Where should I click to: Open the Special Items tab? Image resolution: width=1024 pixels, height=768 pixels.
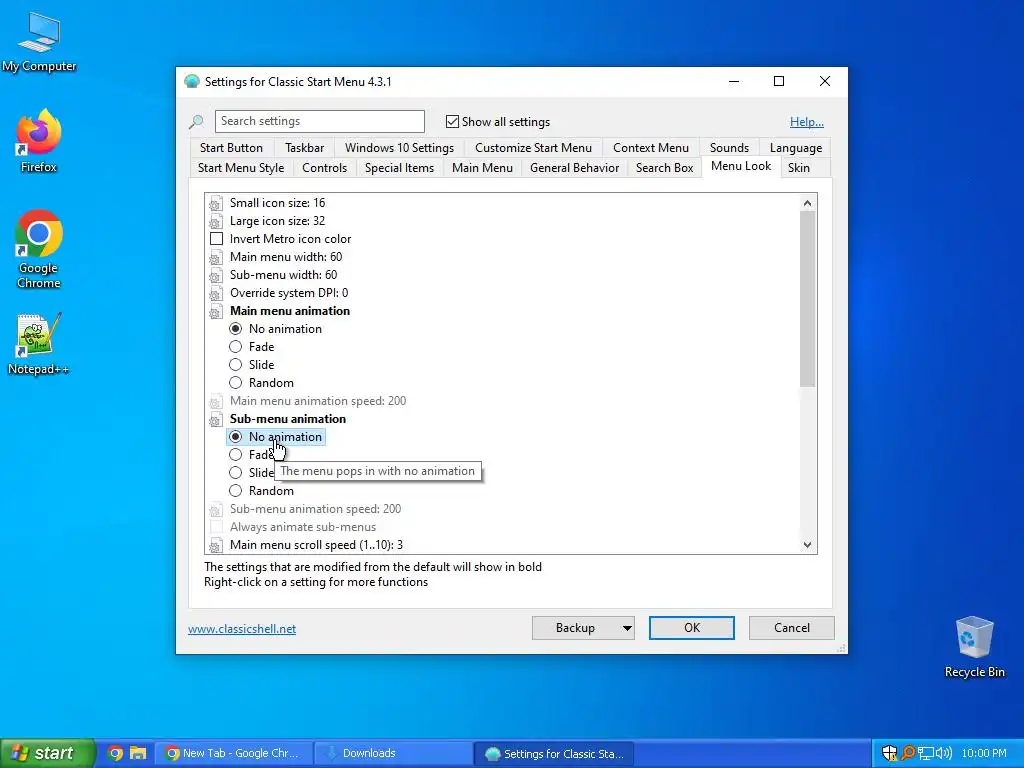tap(399, 168)
